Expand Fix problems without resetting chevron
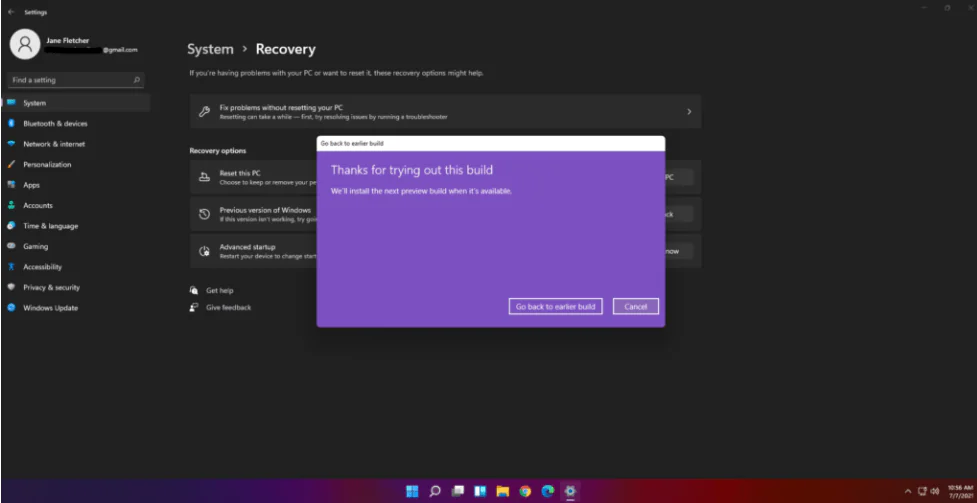977x503 pixels. point(688,112)
